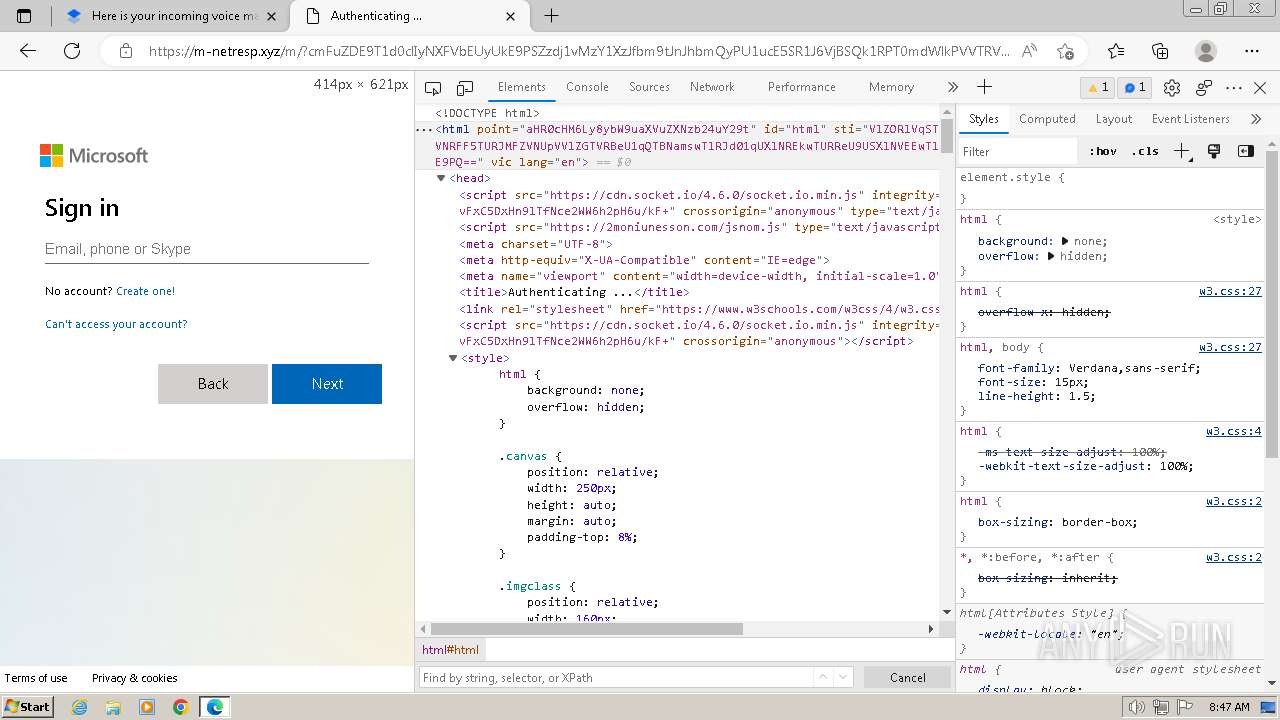
Task: Activate Read aloud icon in address bar
Action: 1030,51
